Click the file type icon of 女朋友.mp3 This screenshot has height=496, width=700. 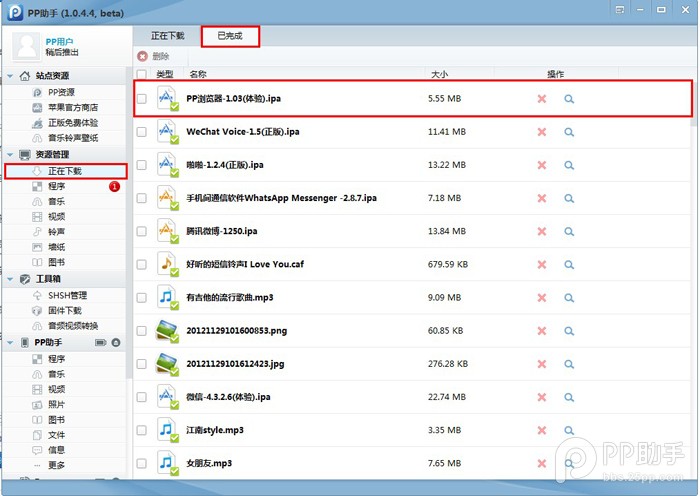[x=168, y=463]
